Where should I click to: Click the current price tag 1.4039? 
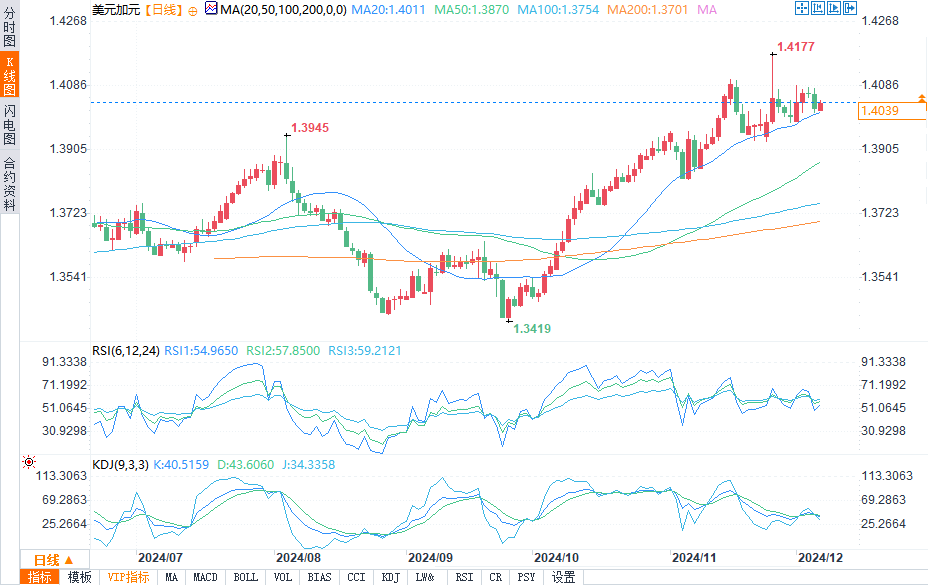pos(891,111)
